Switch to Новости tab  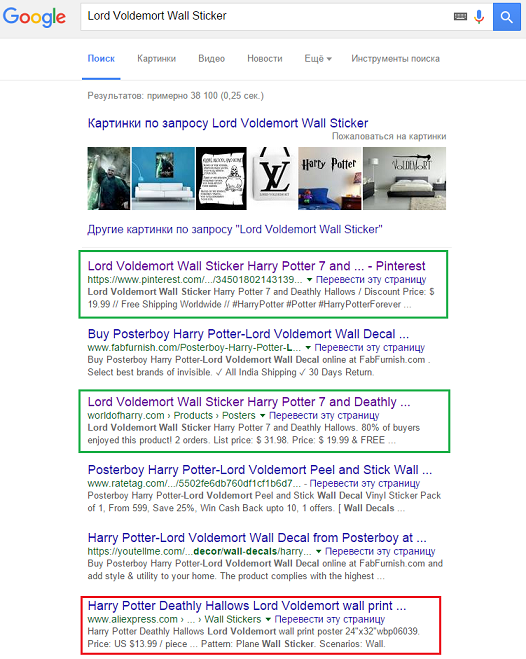coord(265,58)
